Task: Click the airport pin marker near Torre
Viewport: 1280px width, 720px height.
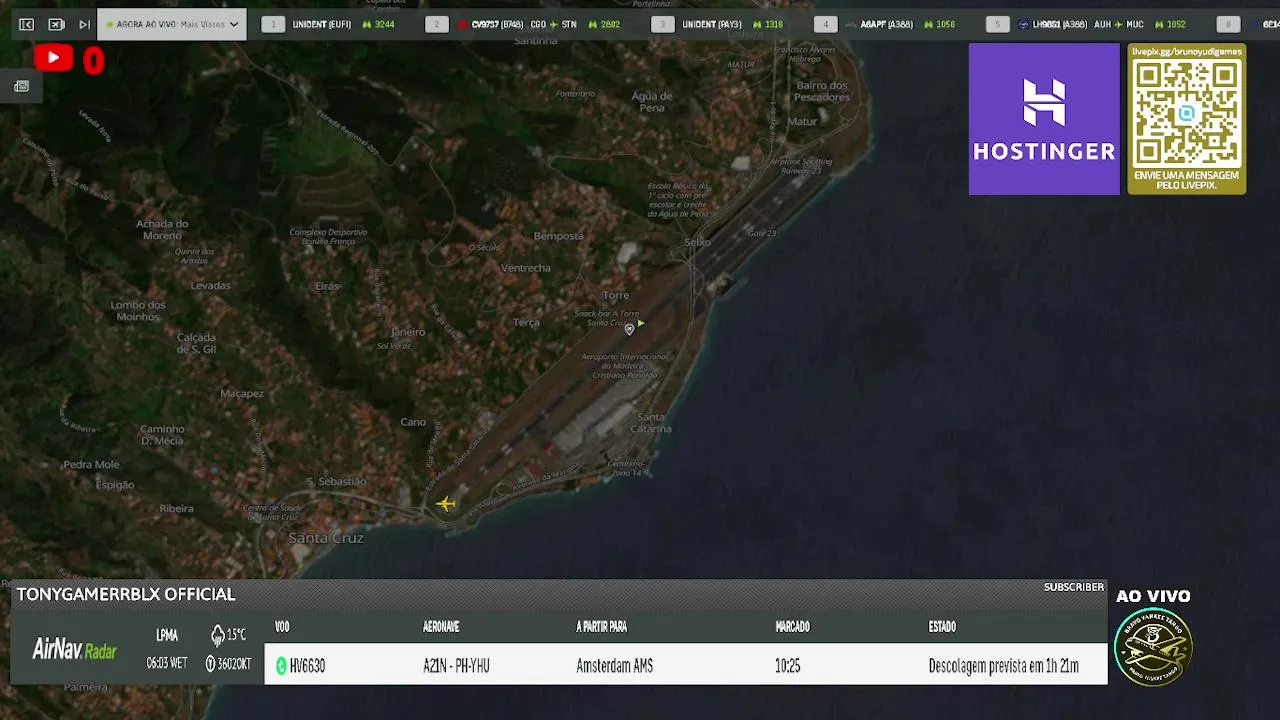Action: (629, 329)
